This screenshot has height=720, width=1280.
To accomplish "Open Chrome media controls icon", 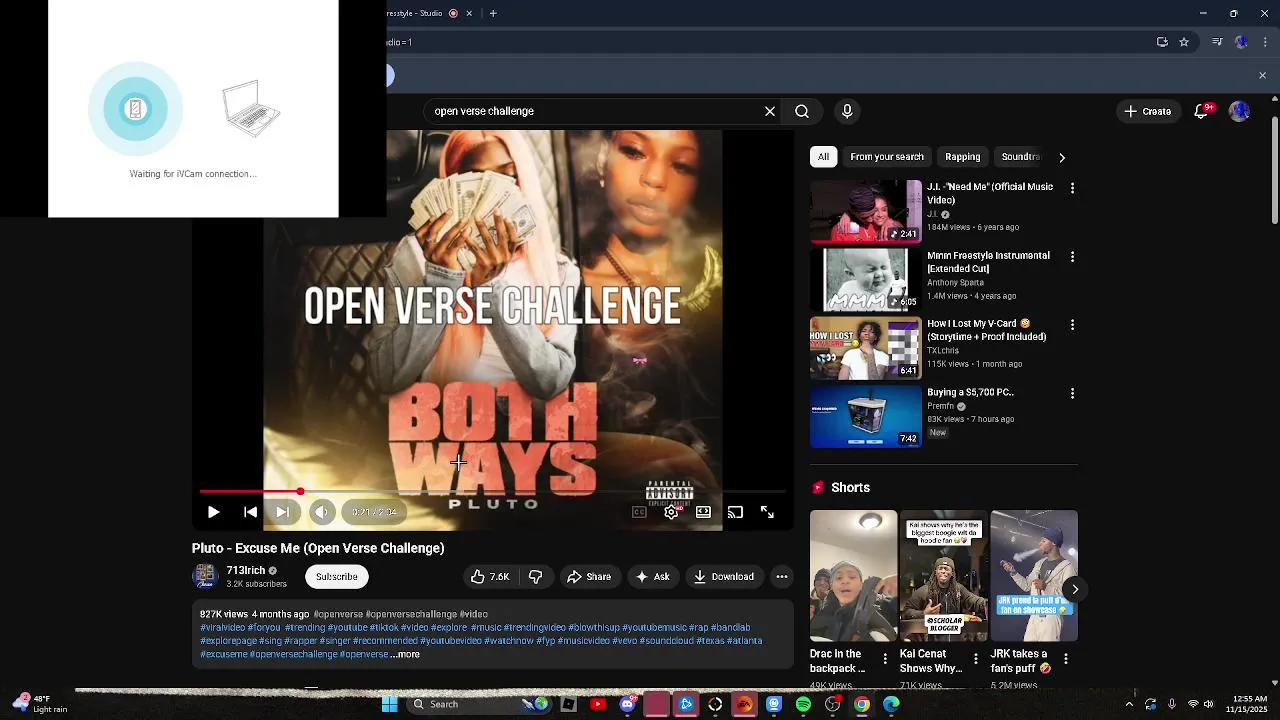I will [x=1217, y=42].
